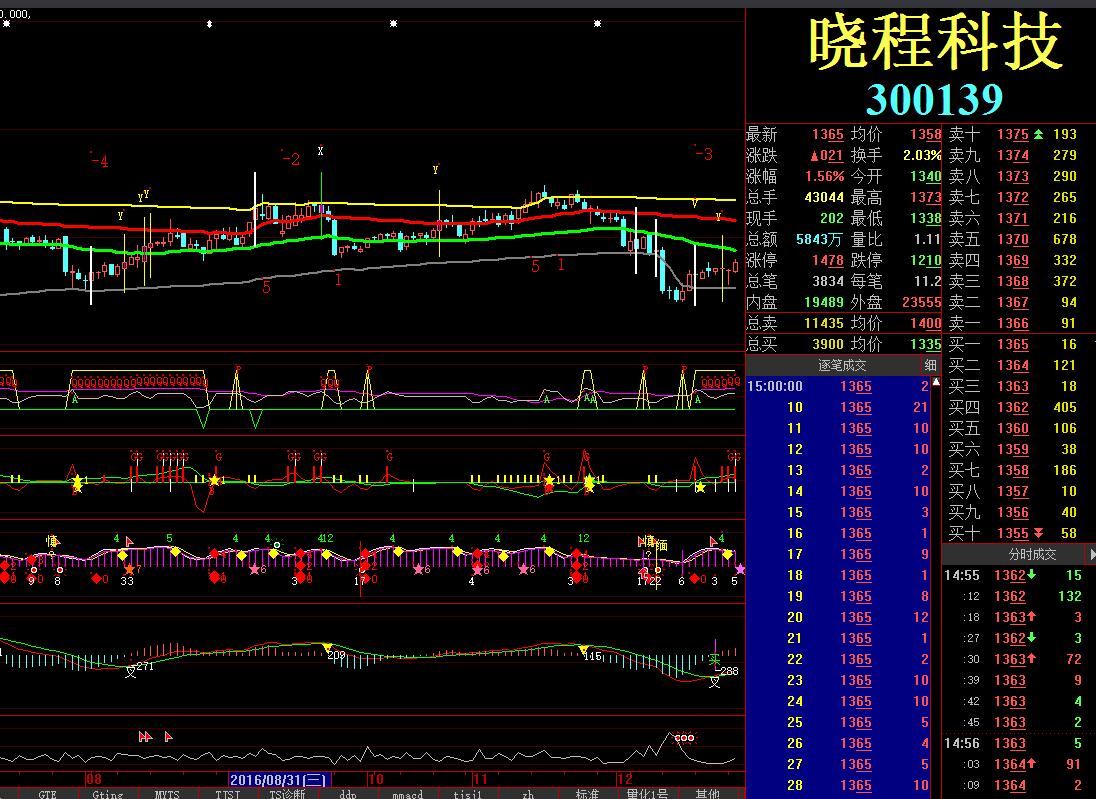Select the 2016/08/31(三) date label on the time axis
This screenshot has height=799, width=1096.
[x=278, y=779]
